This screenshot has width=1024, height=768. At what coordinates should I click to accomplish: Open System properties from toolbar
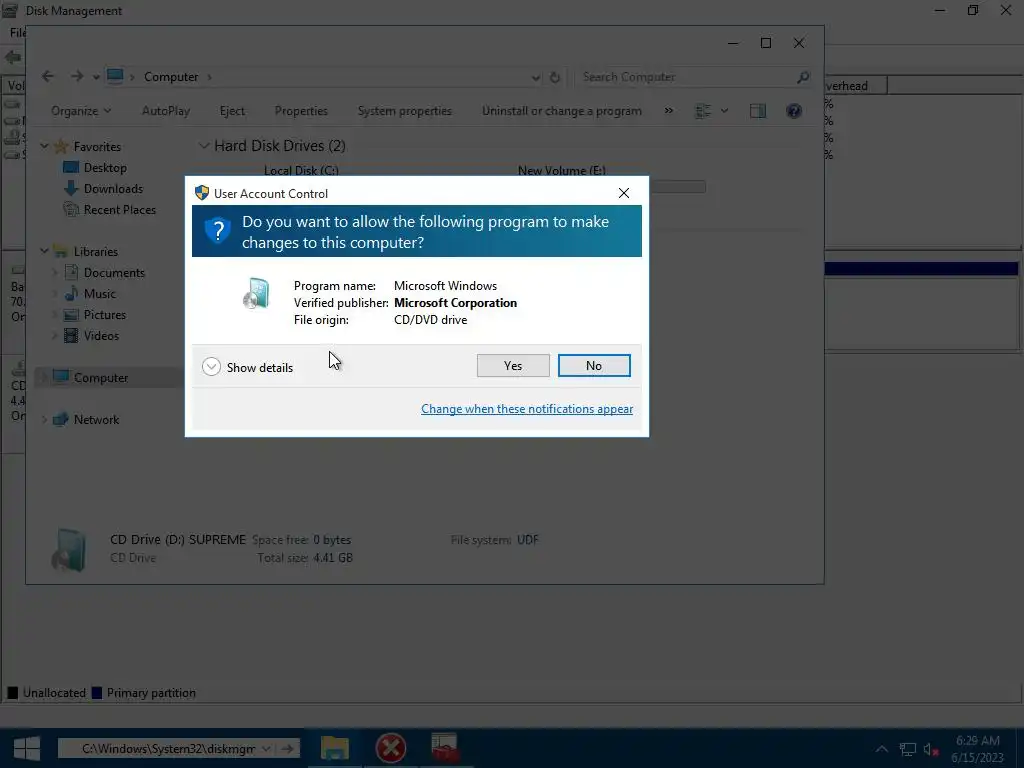(x=404, y=111)
